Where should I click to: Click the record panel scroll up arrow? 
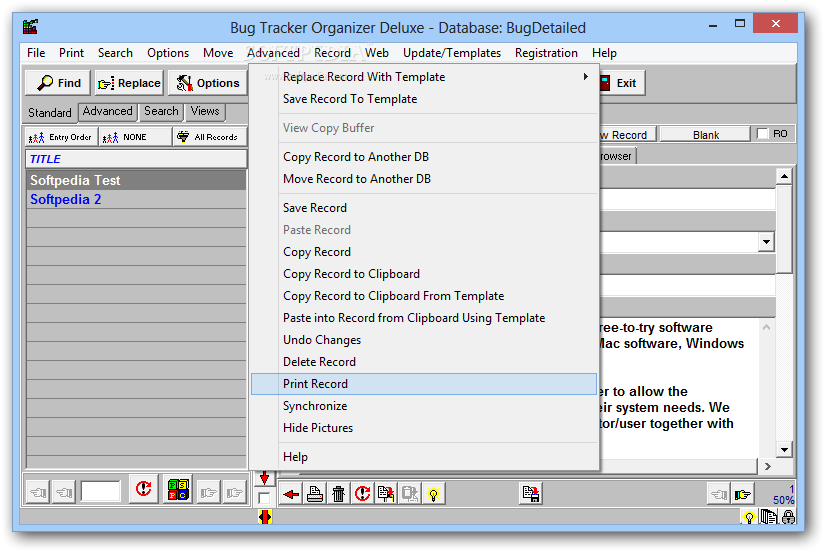(784, 176)
